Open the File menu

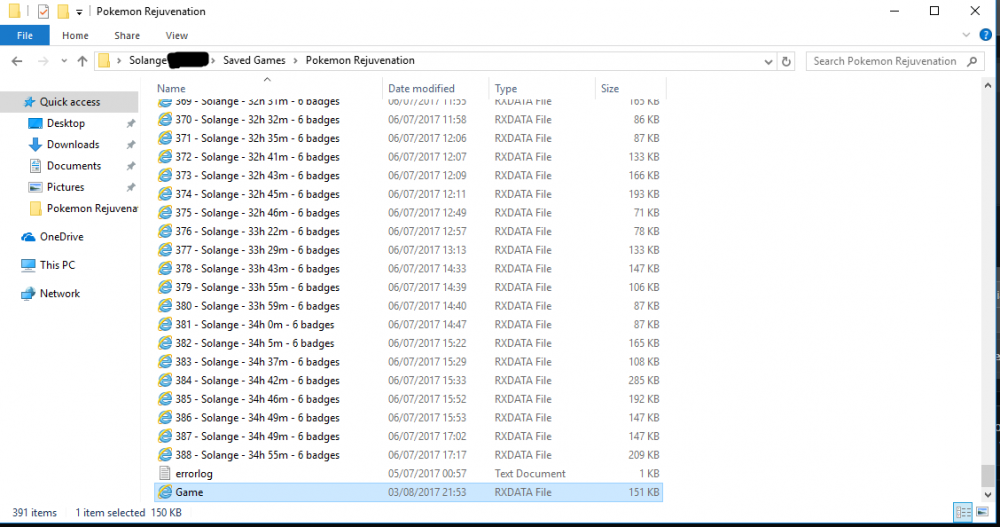click(25, 36)
